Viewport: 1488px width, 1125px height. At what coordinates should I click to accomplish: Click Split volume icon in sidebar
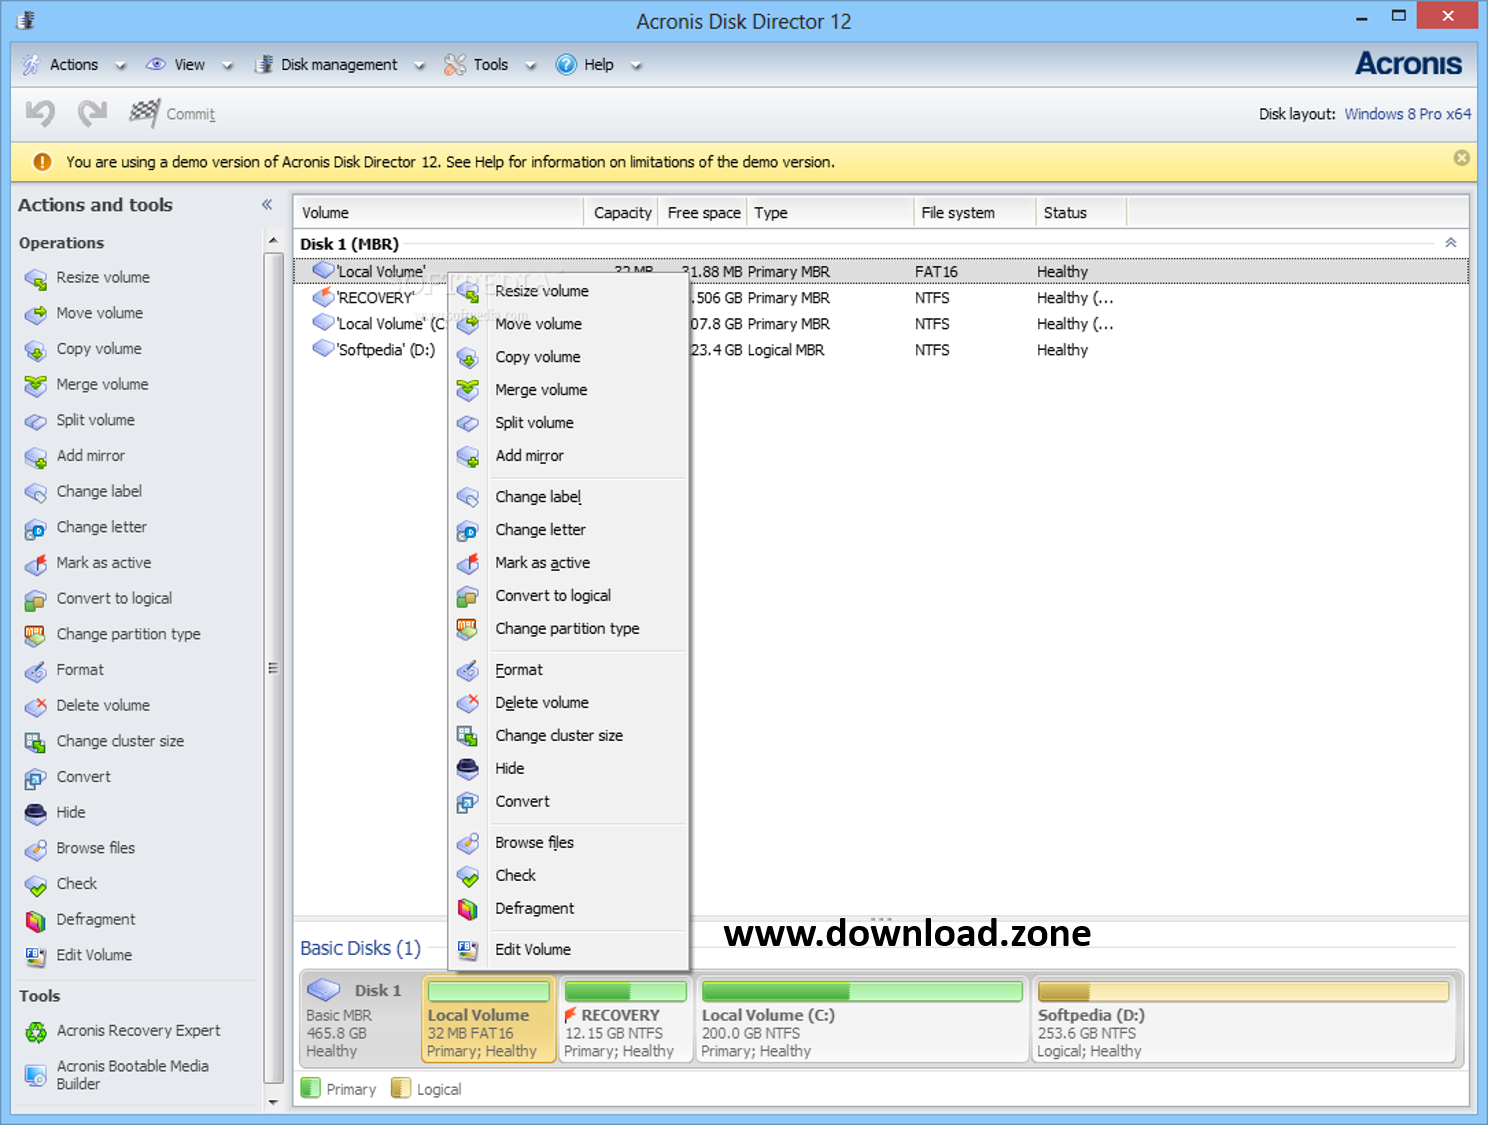36,421
